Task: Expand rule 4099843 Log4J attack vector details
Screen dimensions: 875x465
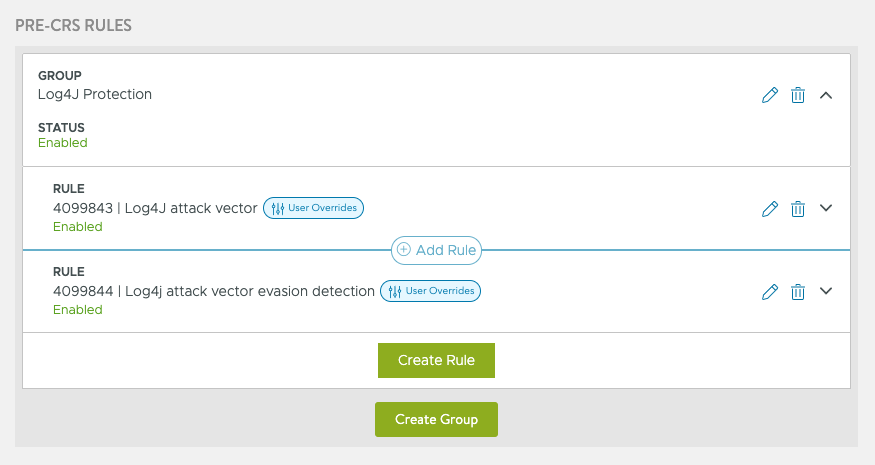Action: pyautogui.click(x=826, y=208)
